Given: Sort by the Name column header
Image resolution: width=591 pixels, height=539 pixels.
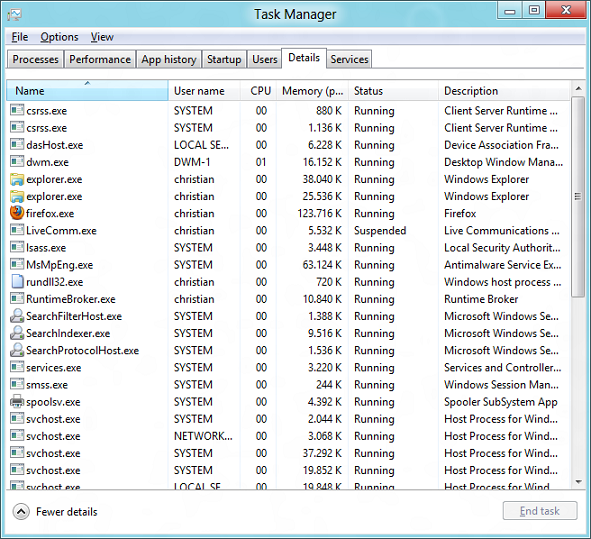Looking at the screenshot, I should coord(87,90).
